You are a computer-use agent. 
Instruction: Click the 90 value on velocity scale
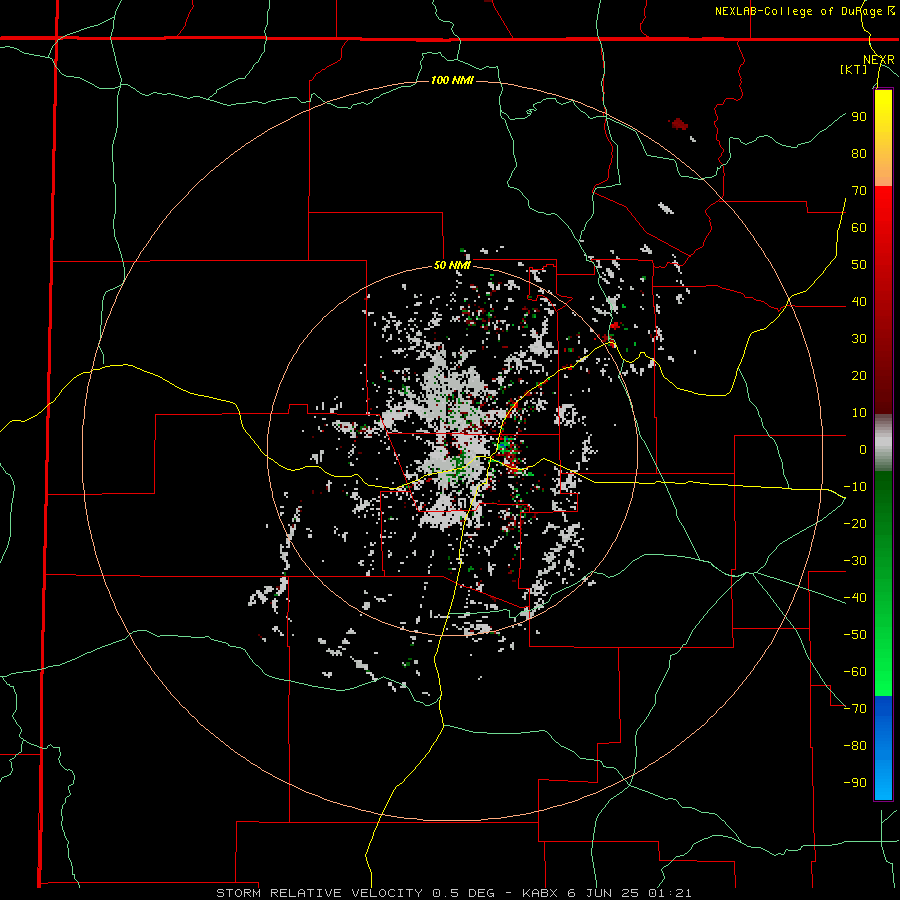click(x=859, y=117)
